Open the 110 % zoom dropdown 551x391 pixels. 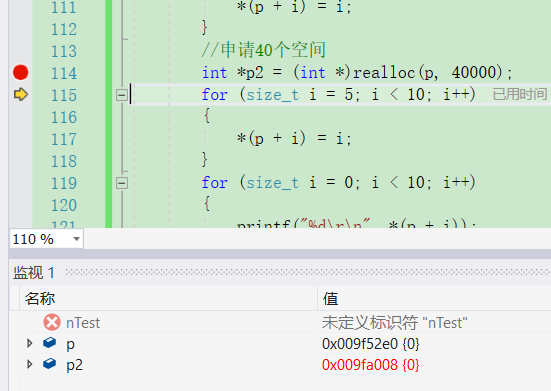pyautogui.click(x=76, y=239)
